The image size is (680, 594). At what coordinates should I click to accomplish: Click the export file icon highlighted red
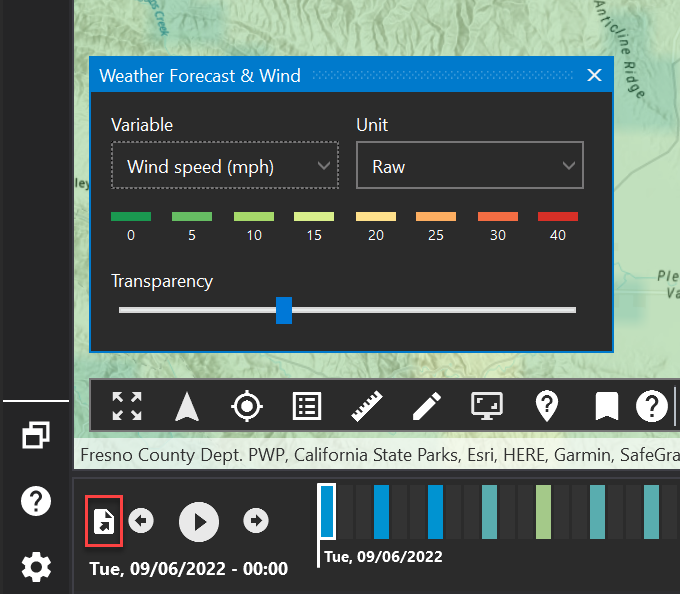[105, 522]
